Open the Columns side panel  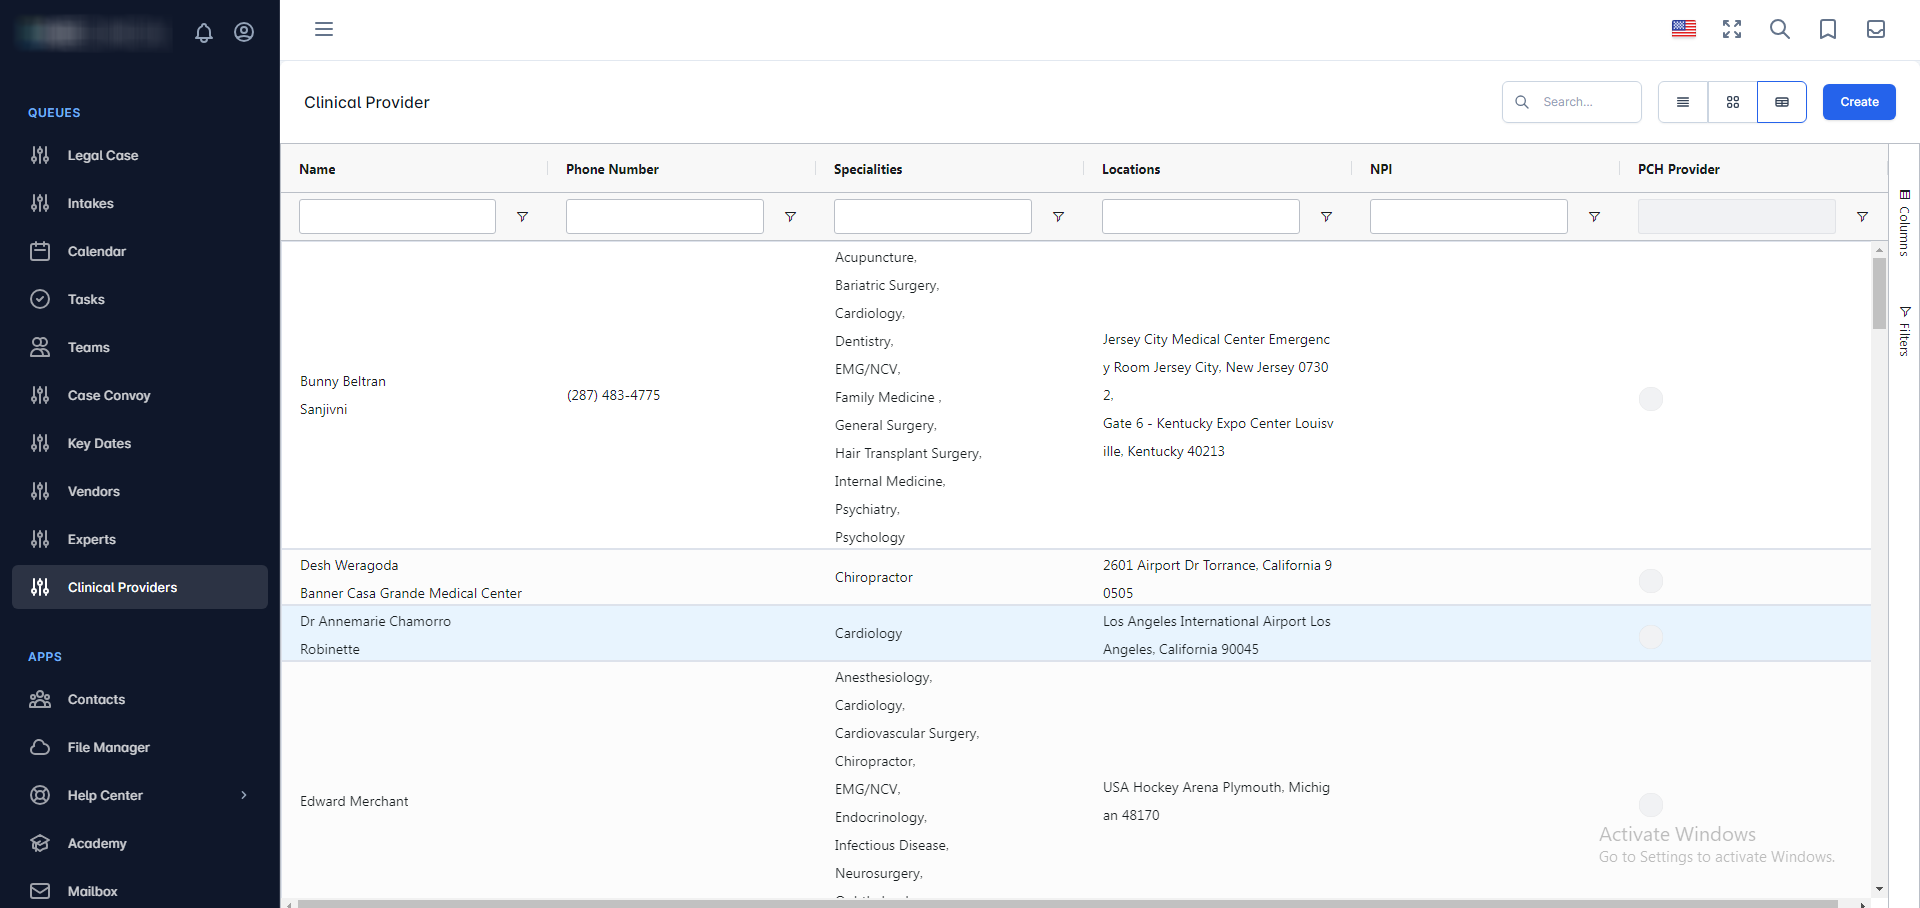click(1904, 222)
